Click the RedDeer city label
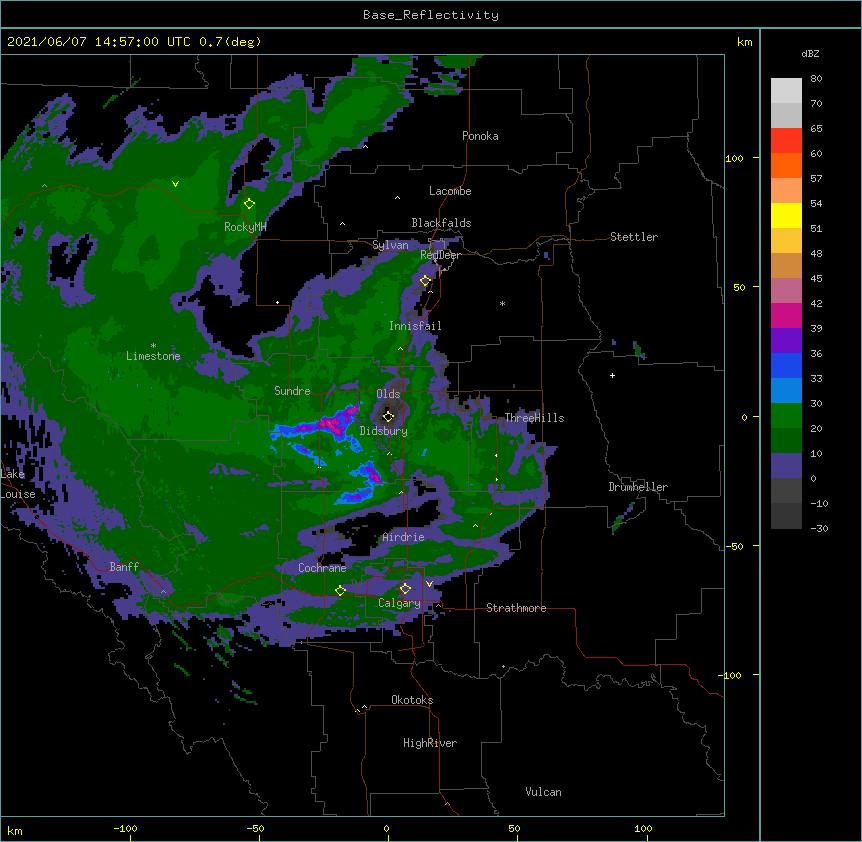 click(440, 255)
